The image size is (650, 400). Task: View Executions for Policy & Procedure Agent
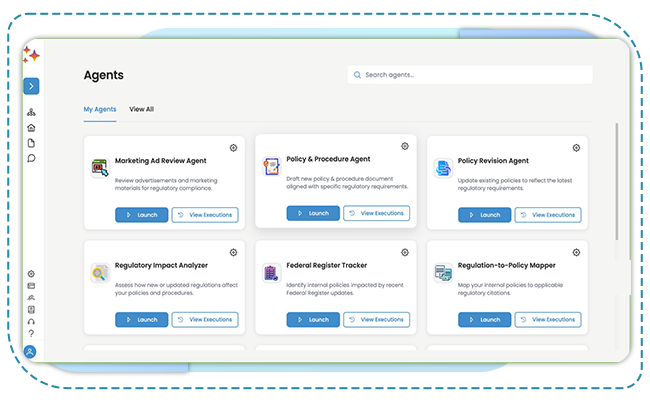tap(376, 213)
